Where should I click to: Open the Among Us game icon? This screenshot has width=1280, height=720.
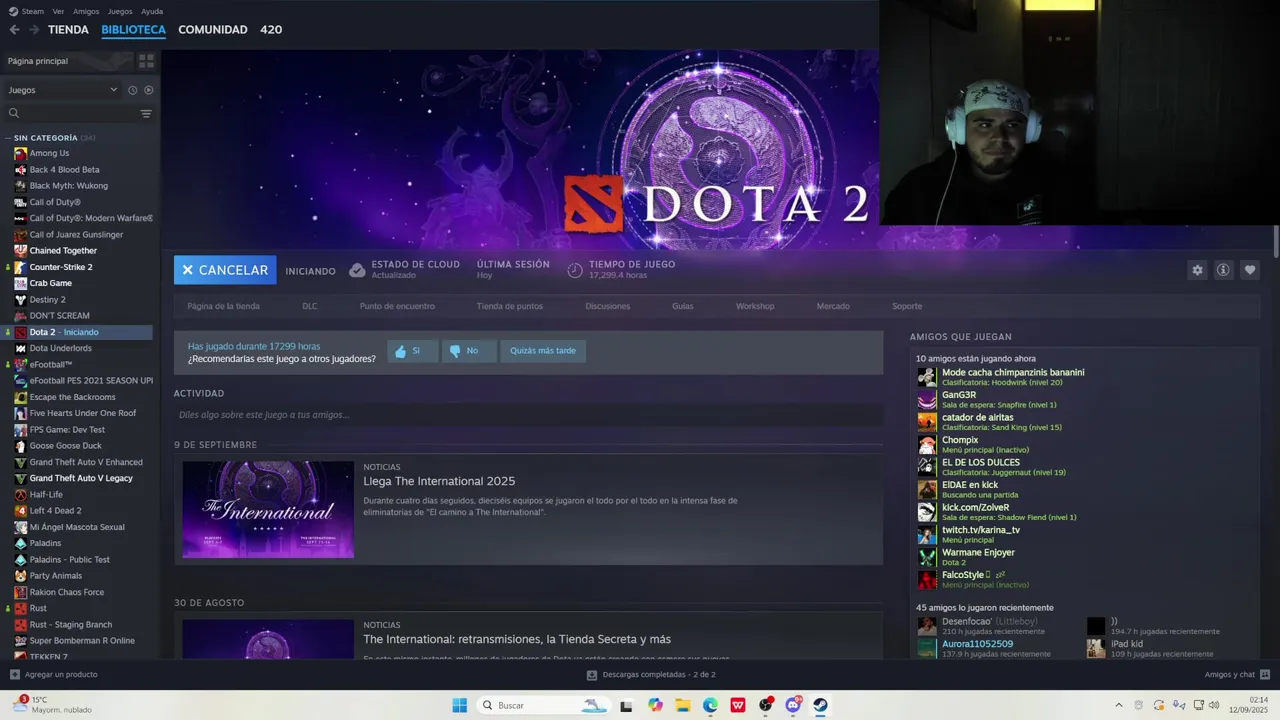pyautogui.click(x=20, y=153)
